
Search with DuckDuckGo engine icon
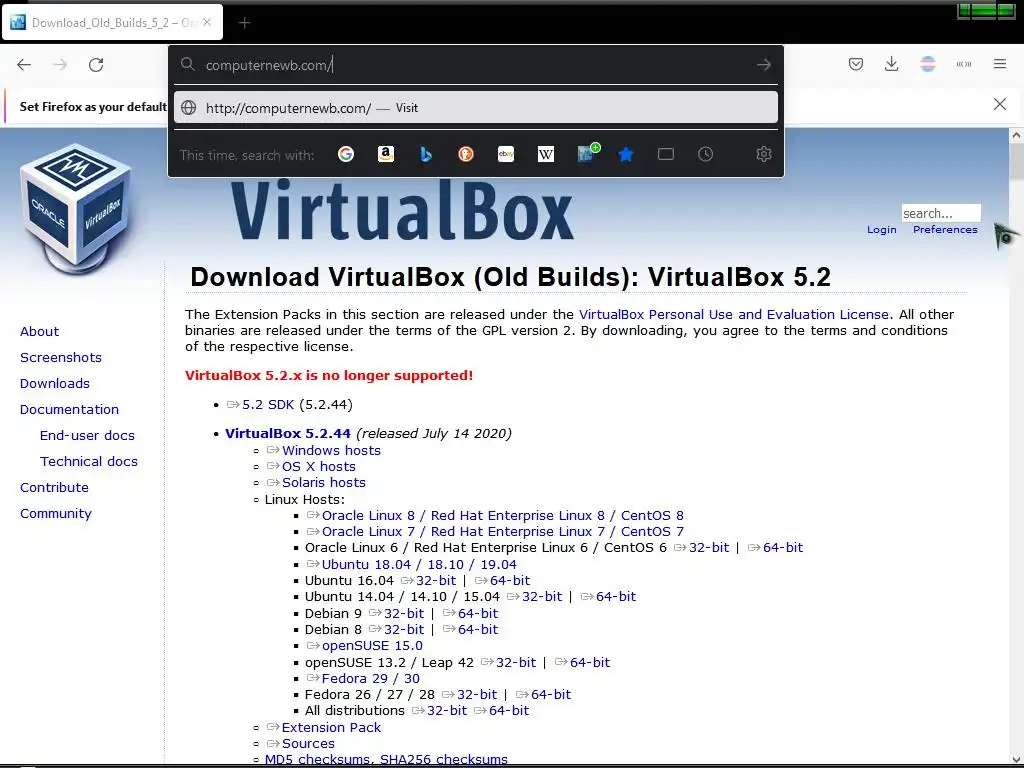(466, 154)
